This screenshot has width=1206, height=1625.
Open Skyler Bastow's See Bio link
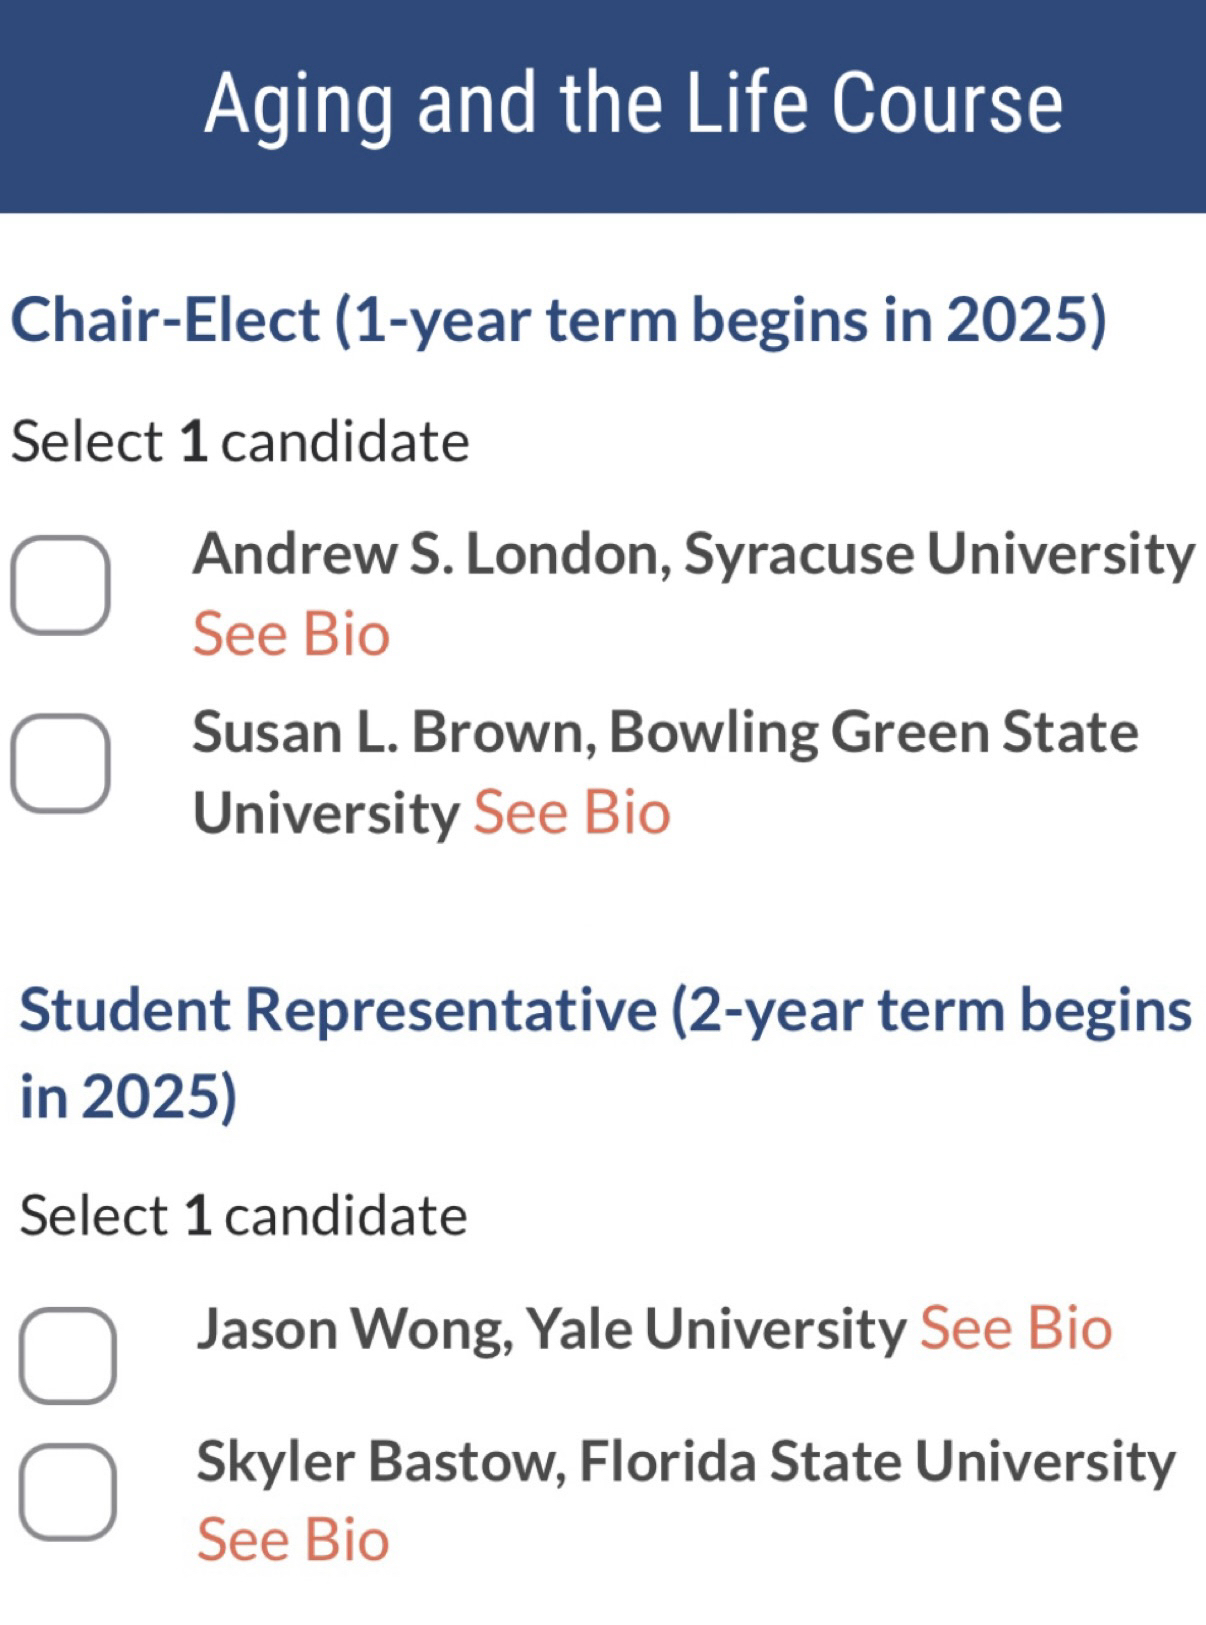(x=292, y=1539)
